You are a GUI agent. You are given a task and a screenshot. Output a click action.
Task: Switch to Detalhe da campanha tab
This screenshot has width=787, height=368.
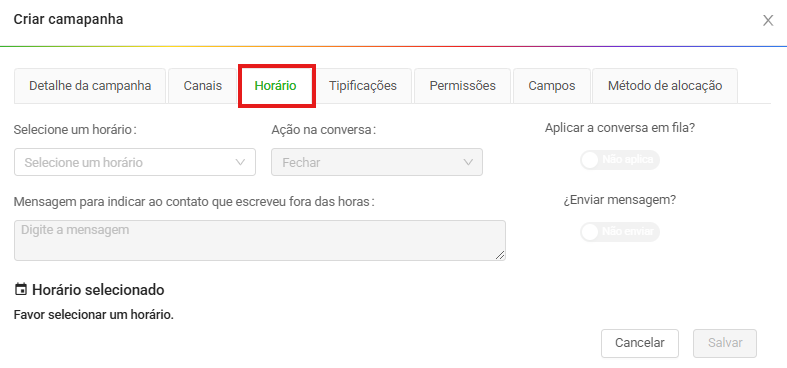click(90, 86)
